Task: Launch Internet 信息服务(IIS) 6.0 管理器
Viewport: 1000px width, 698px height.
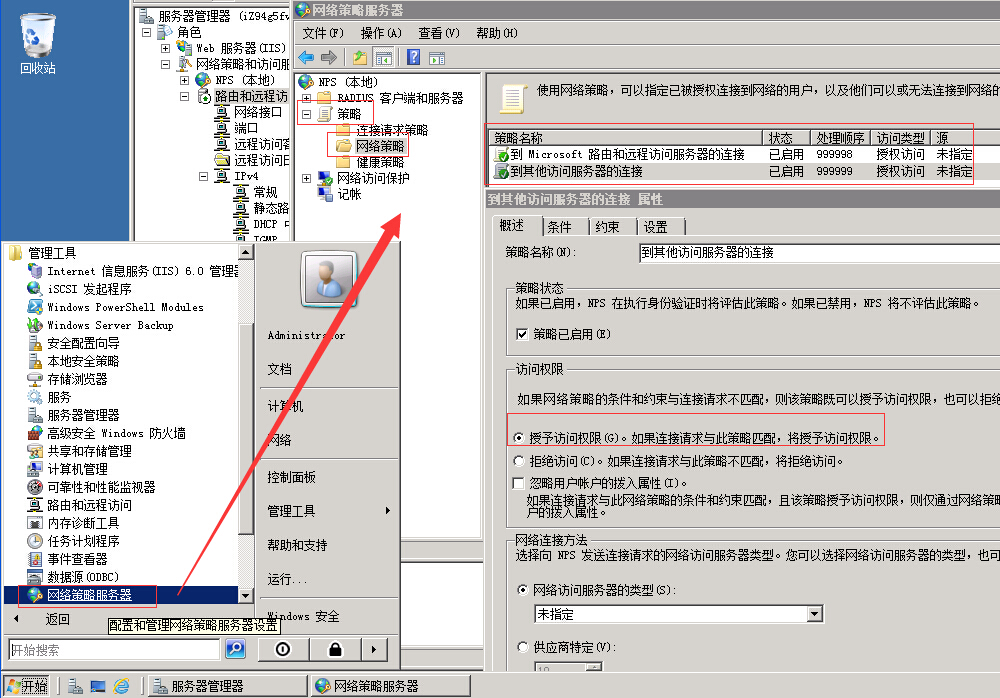Action: click(133, 271)
